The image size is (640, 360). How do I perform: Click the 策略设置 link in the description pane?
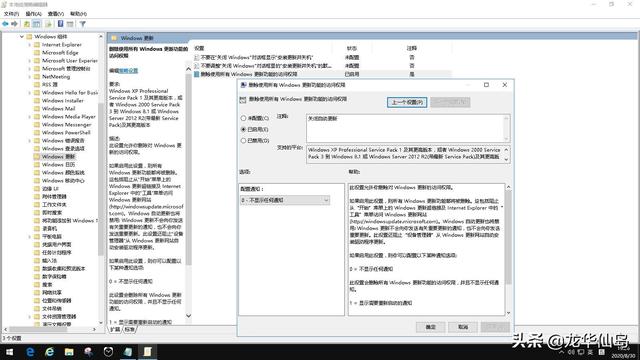128,71
